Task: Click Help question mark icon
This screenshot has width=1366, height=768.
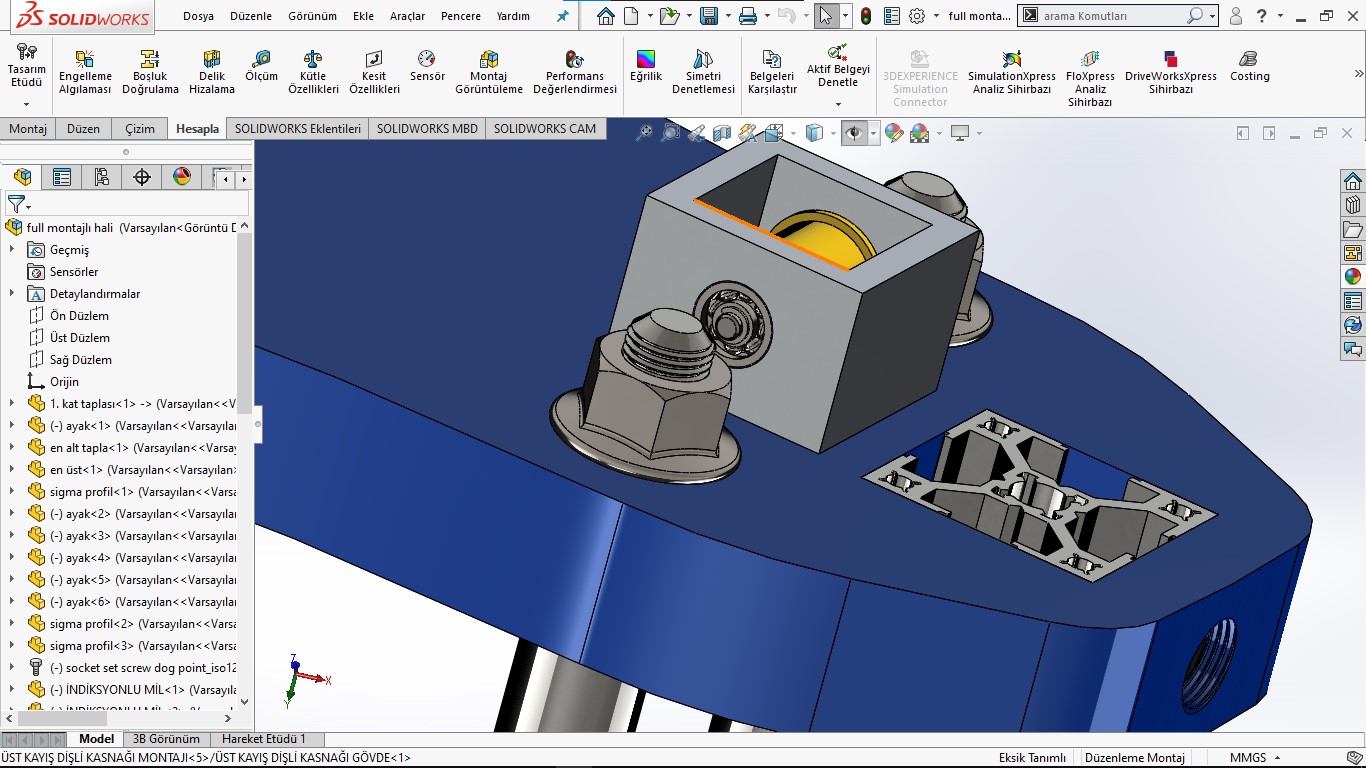Action: [x=1262, y=16]
